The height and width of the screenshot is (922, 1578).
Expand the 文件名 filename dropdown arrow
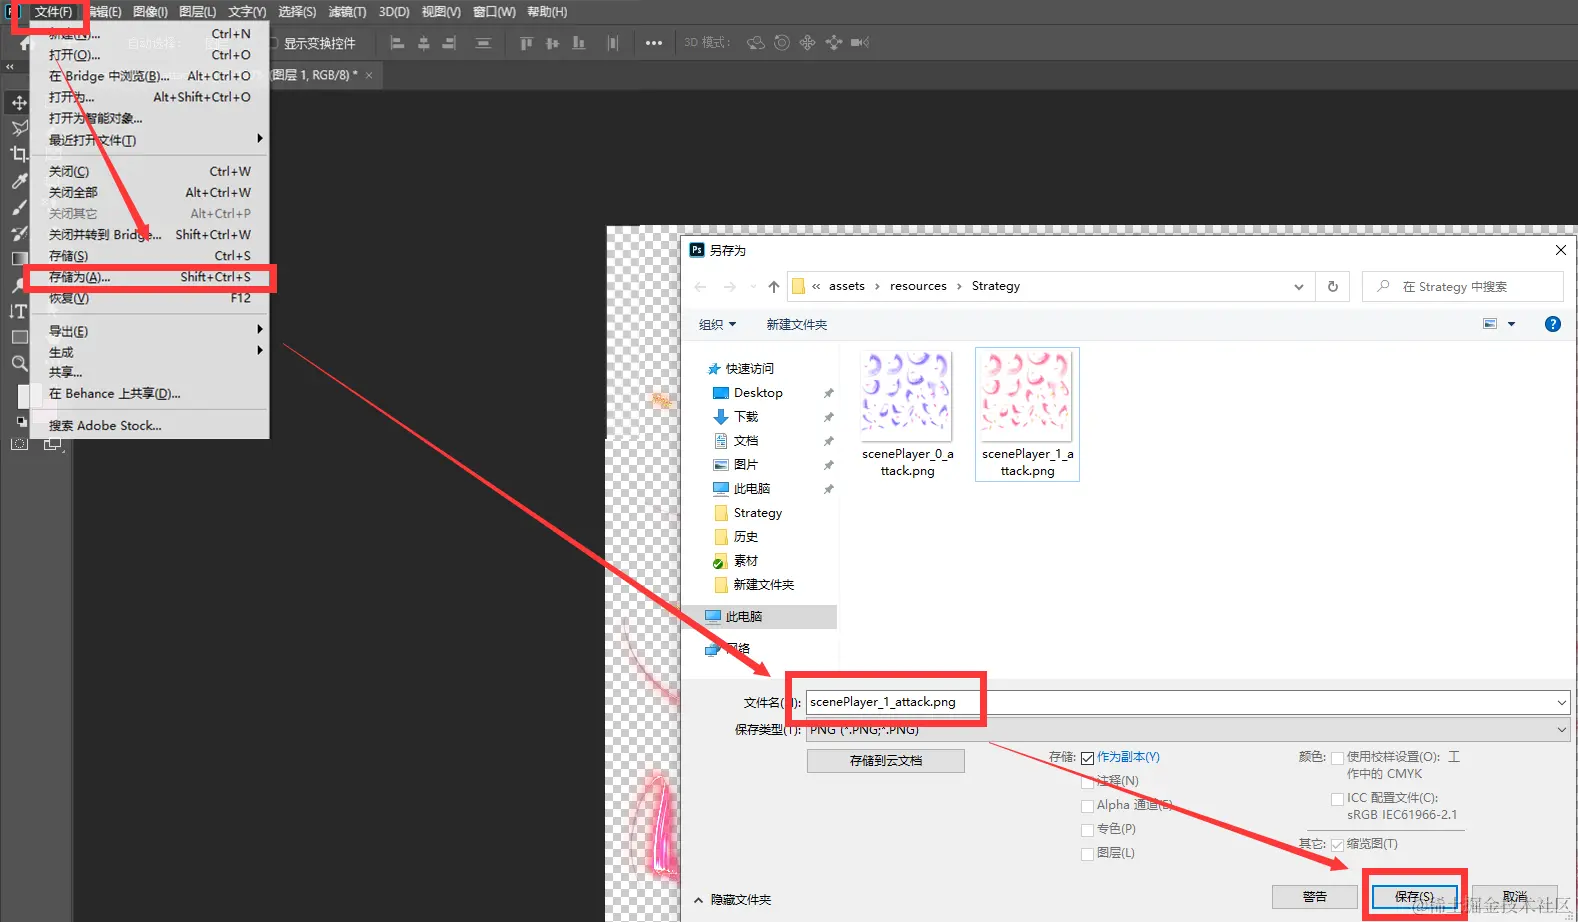[x=1561, y=702]
